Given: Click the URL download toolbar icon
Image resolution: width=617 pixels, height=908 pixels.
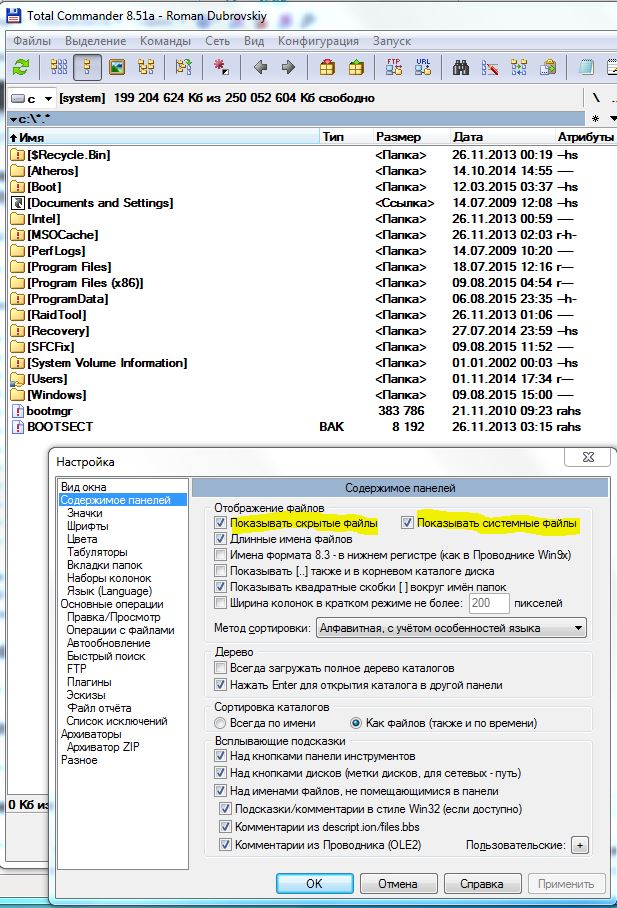Looking at the screenshot, I should point(422,67).
